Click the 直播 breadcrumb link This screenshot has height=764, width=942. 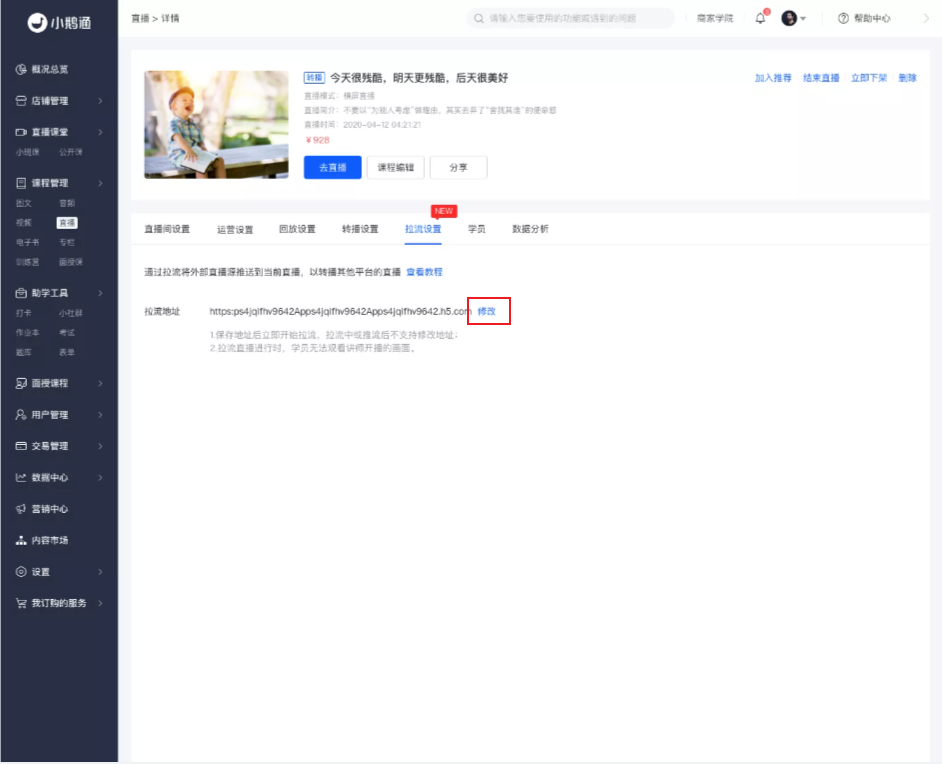[x=140, y=19]
